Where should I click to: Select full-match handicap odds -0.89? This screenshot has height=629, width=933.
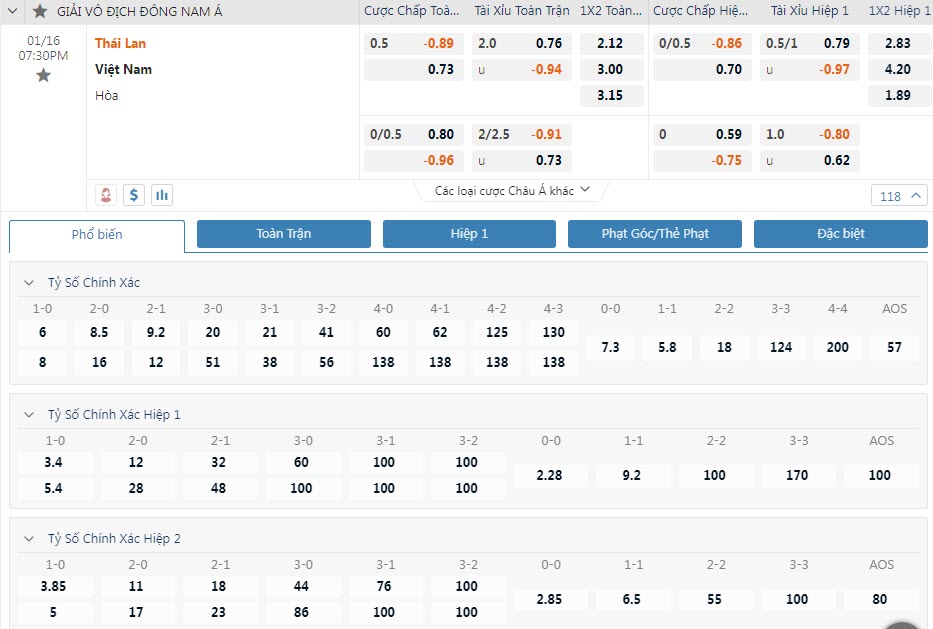pos(437,44)
